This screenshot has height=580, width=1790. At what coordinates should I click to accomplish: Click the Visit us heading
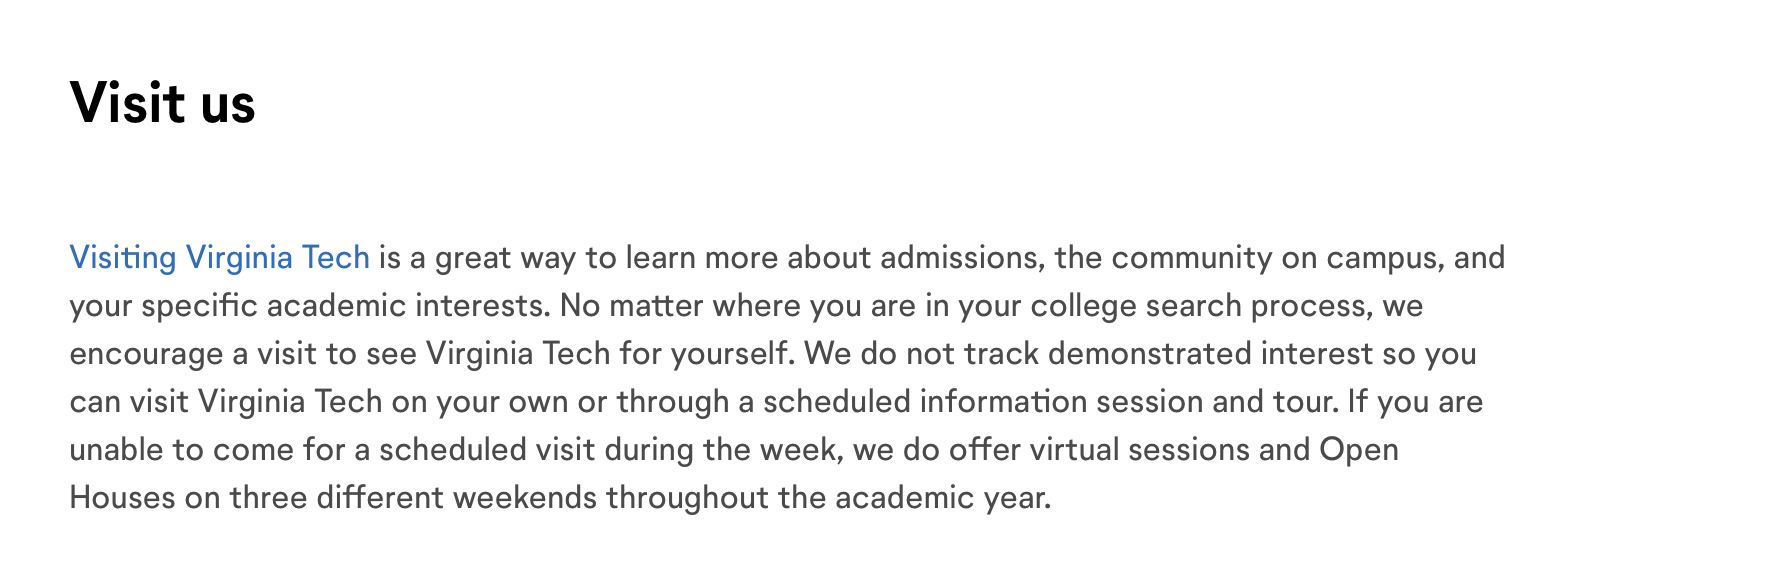[x=163, y=103]
